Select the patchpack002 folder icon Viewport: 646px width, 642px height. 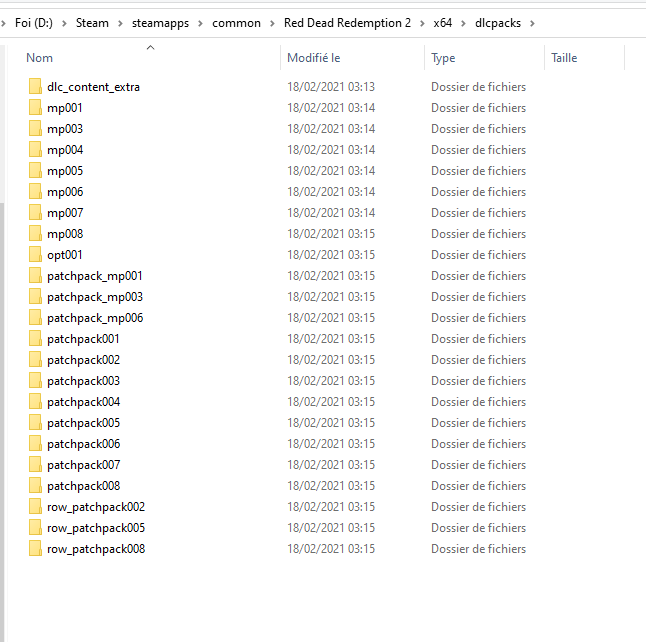35,360
